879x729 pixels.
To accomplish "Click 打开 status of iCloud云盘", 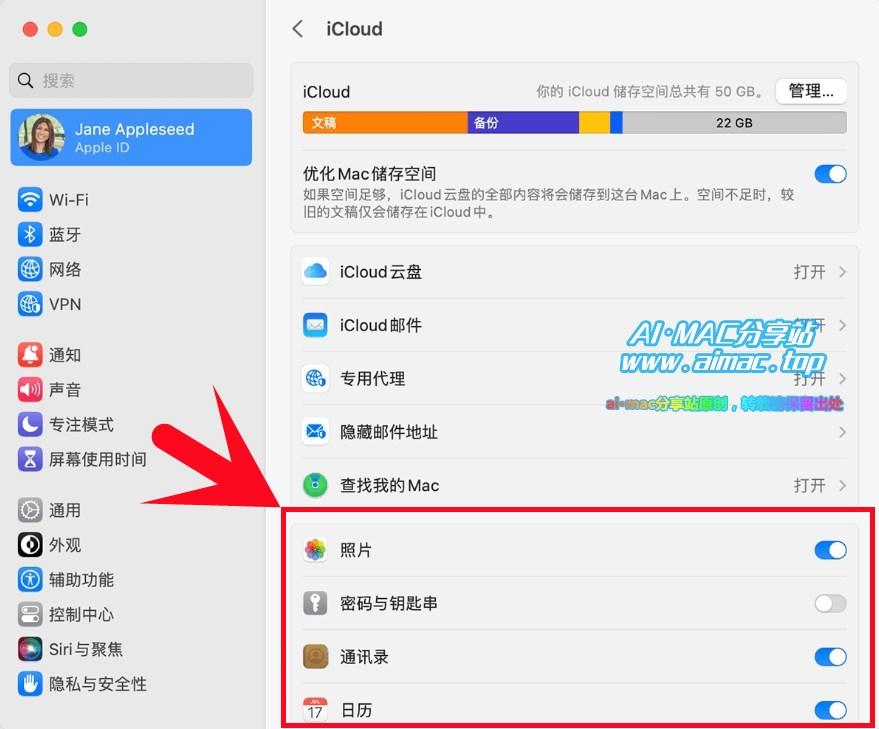I will pos(809,272).
